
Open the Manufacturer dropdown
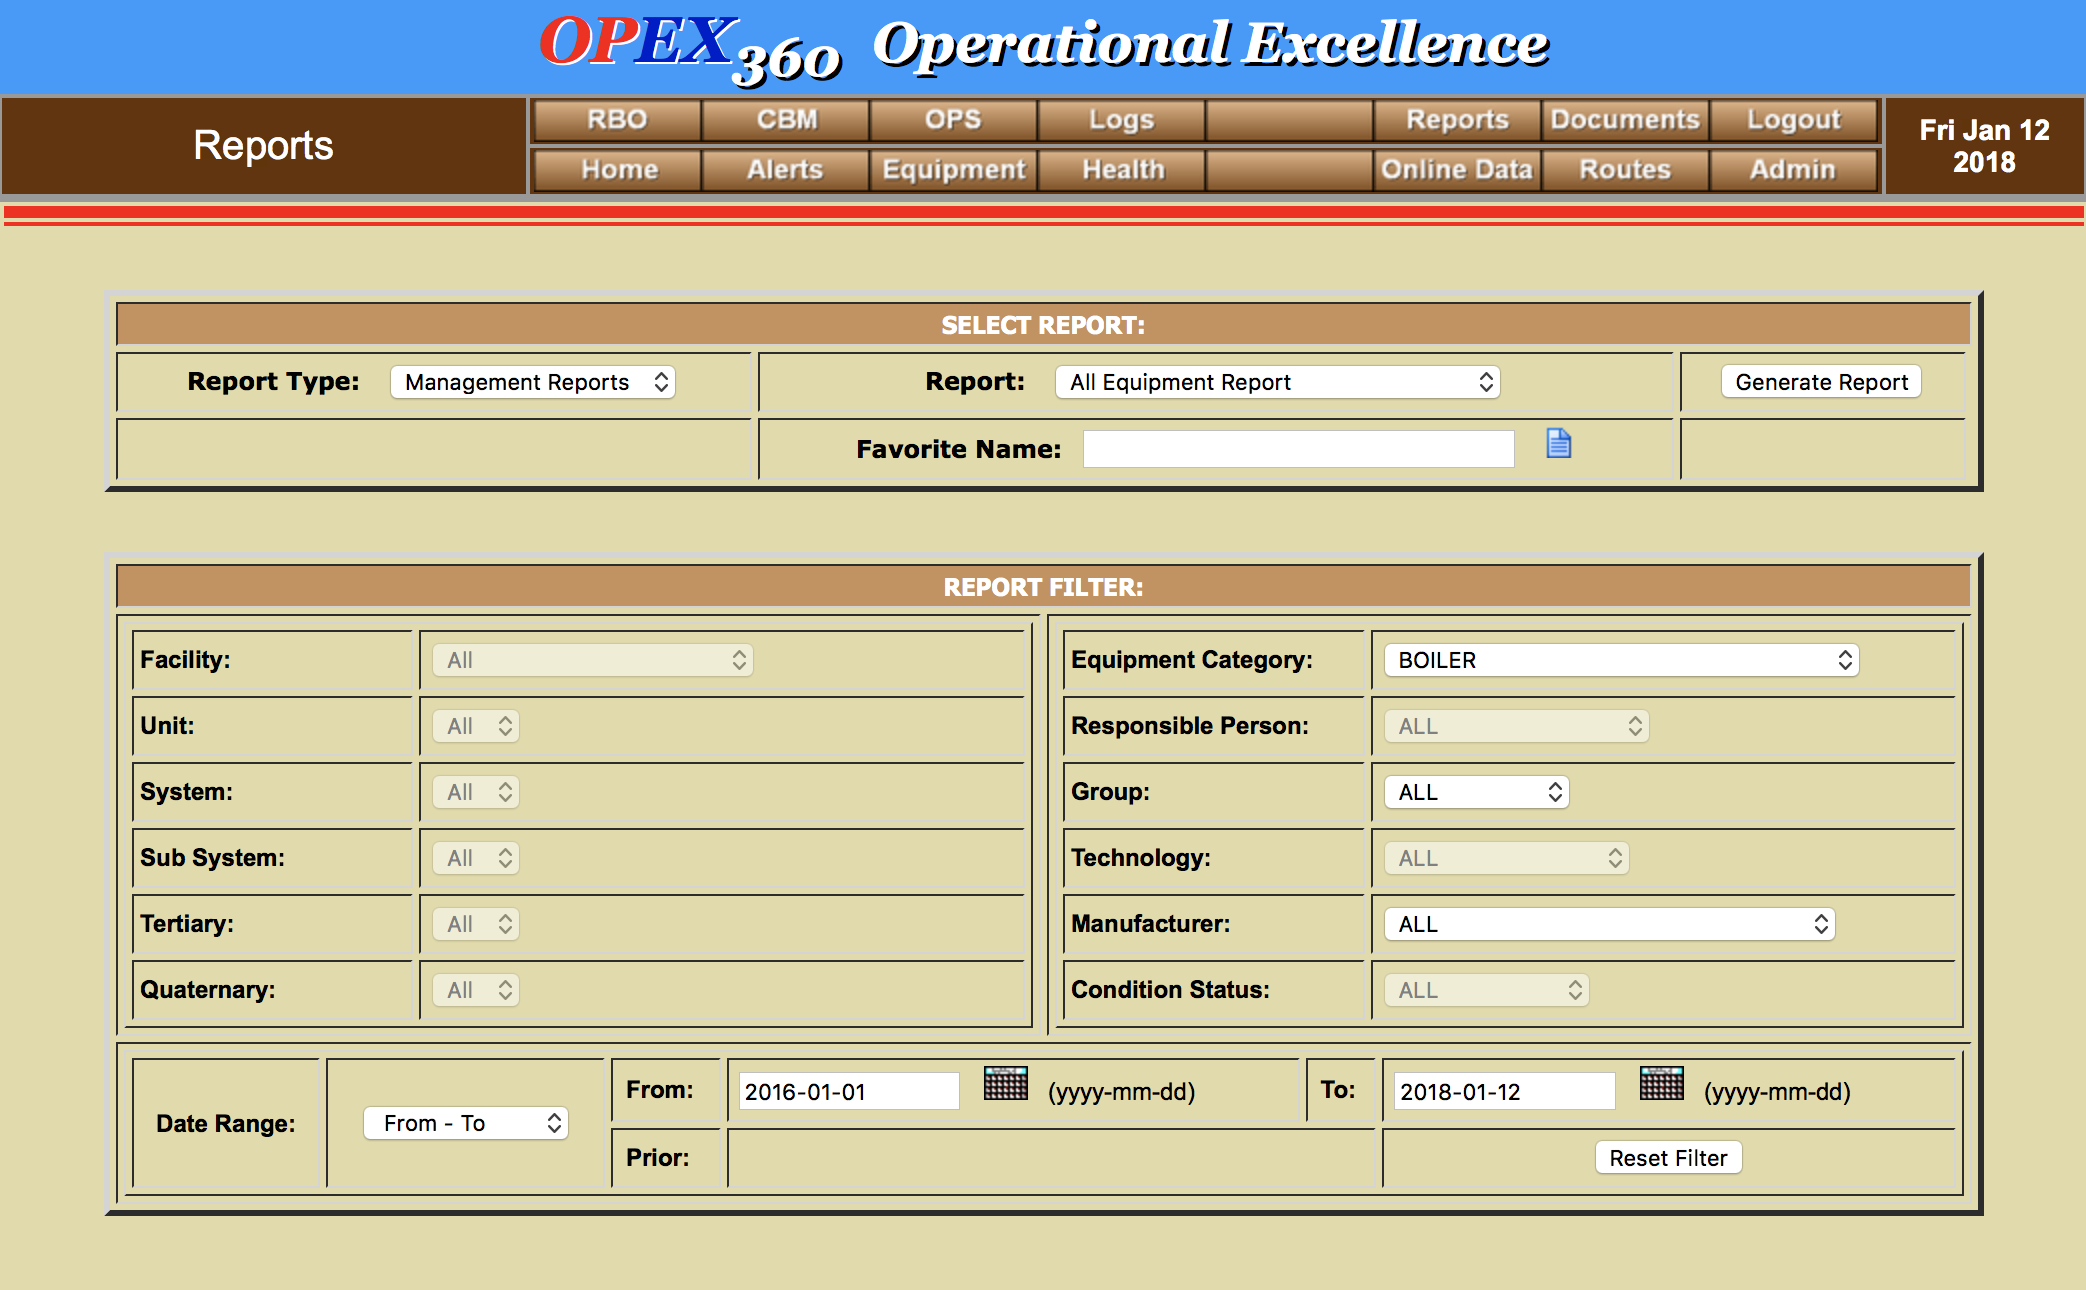coord(1610,924)
